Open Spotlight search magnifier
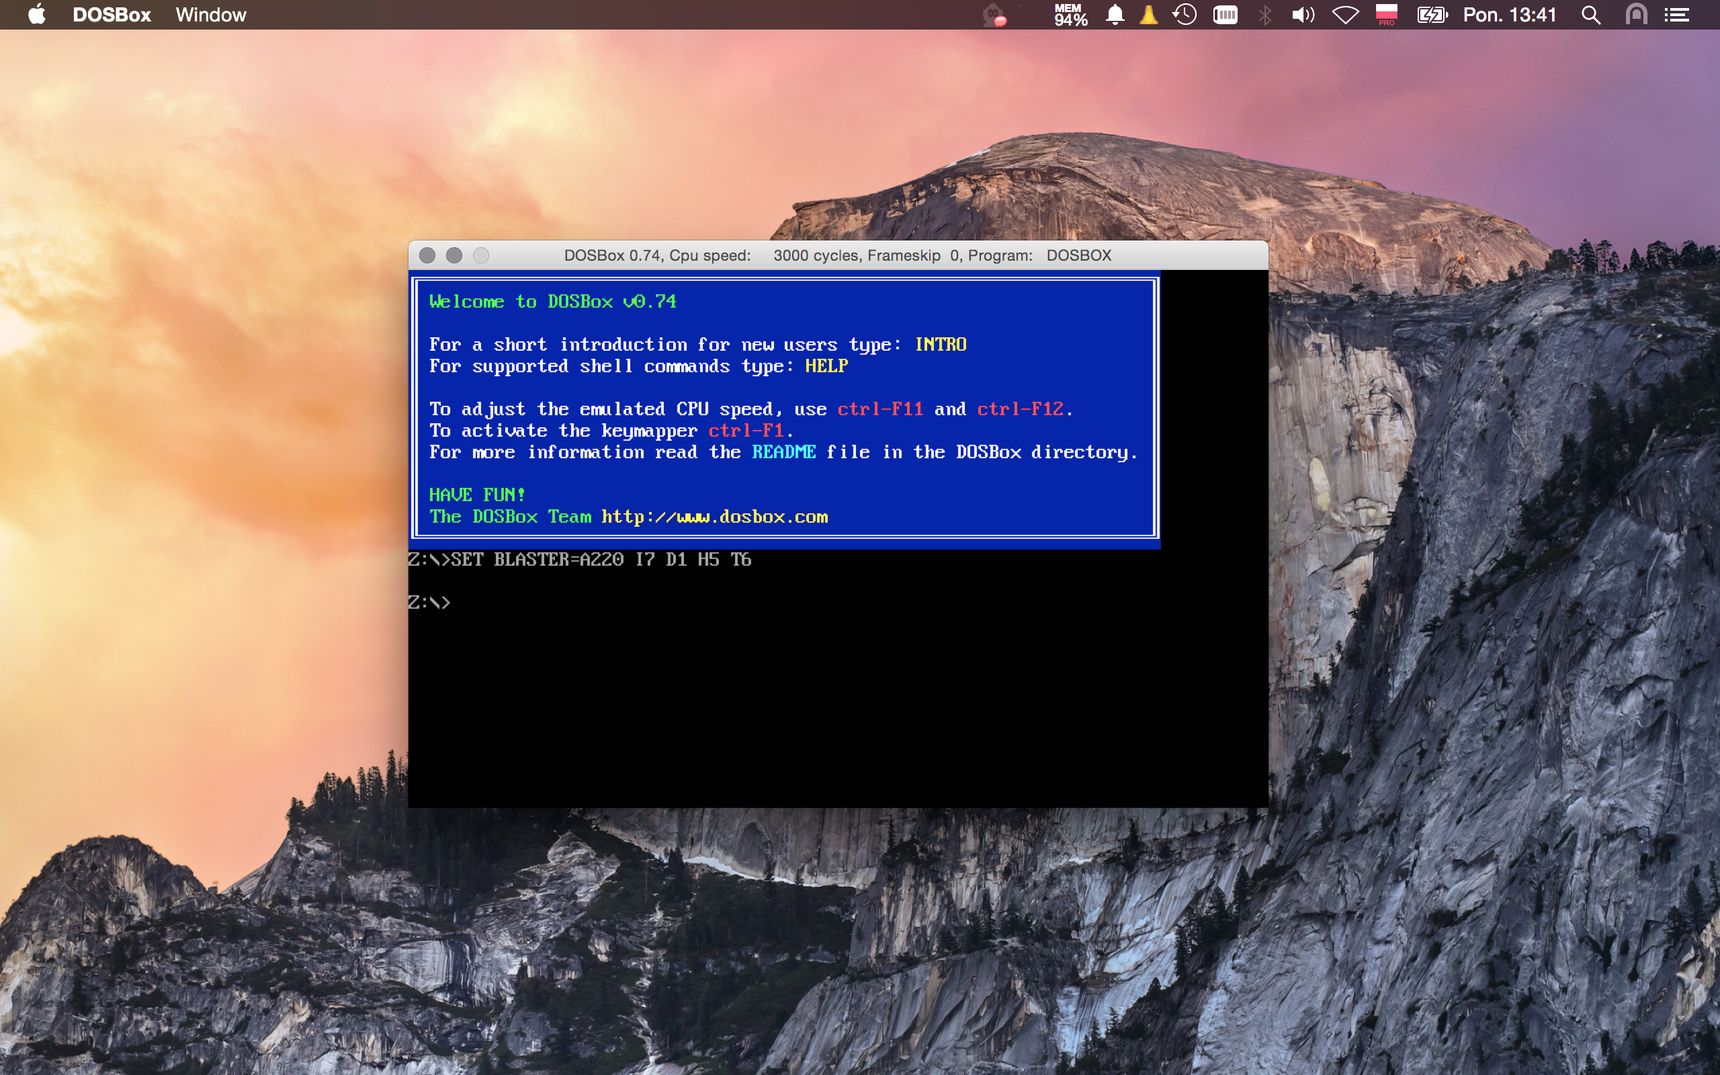 1591,14
